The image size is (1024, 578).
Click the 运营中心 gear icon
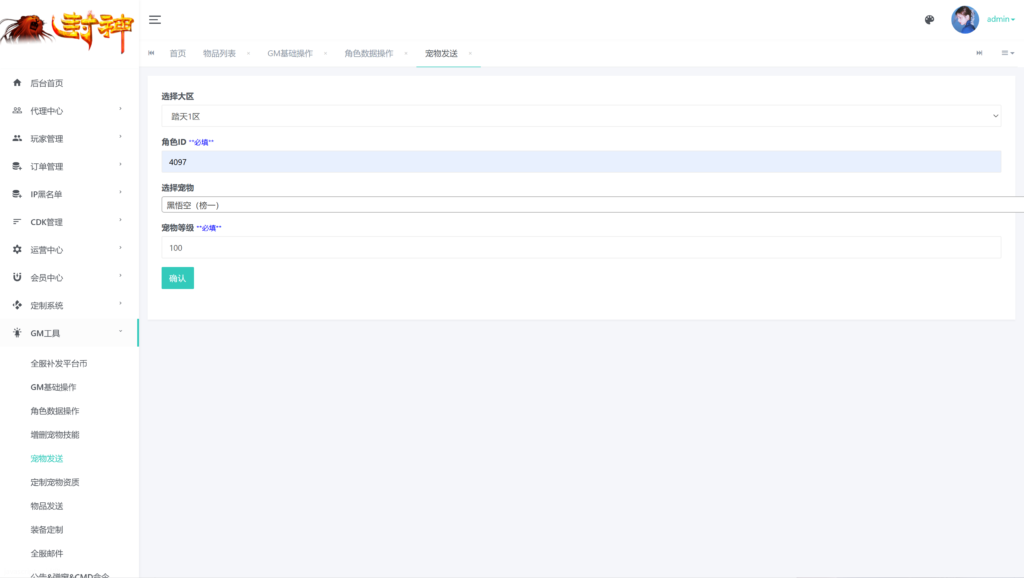click(17, 250)
